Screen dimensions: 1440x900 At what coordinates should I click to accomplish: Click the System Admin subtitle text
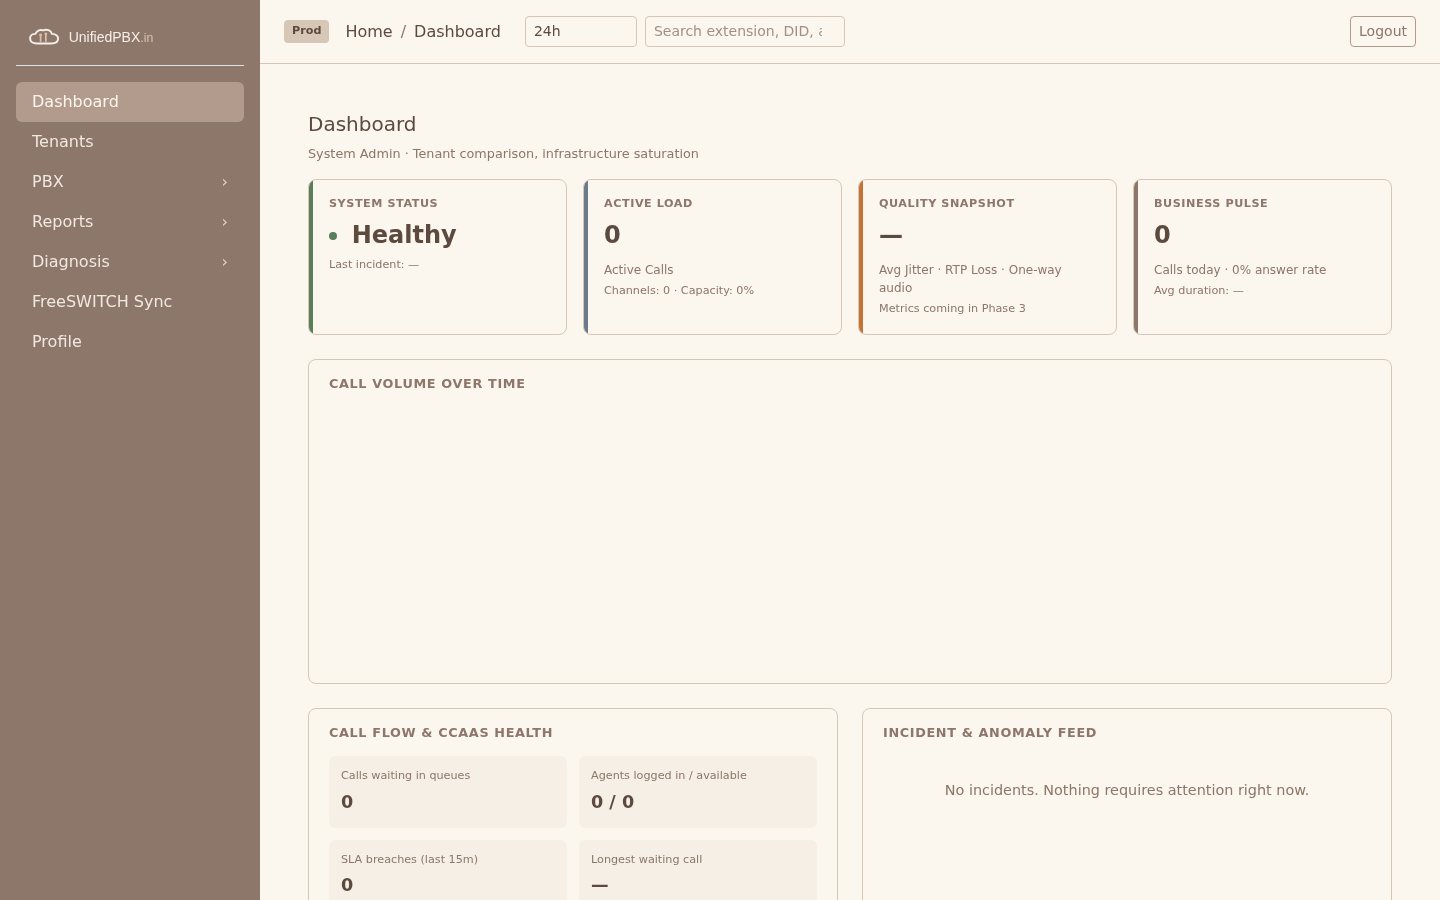[503, 154]
